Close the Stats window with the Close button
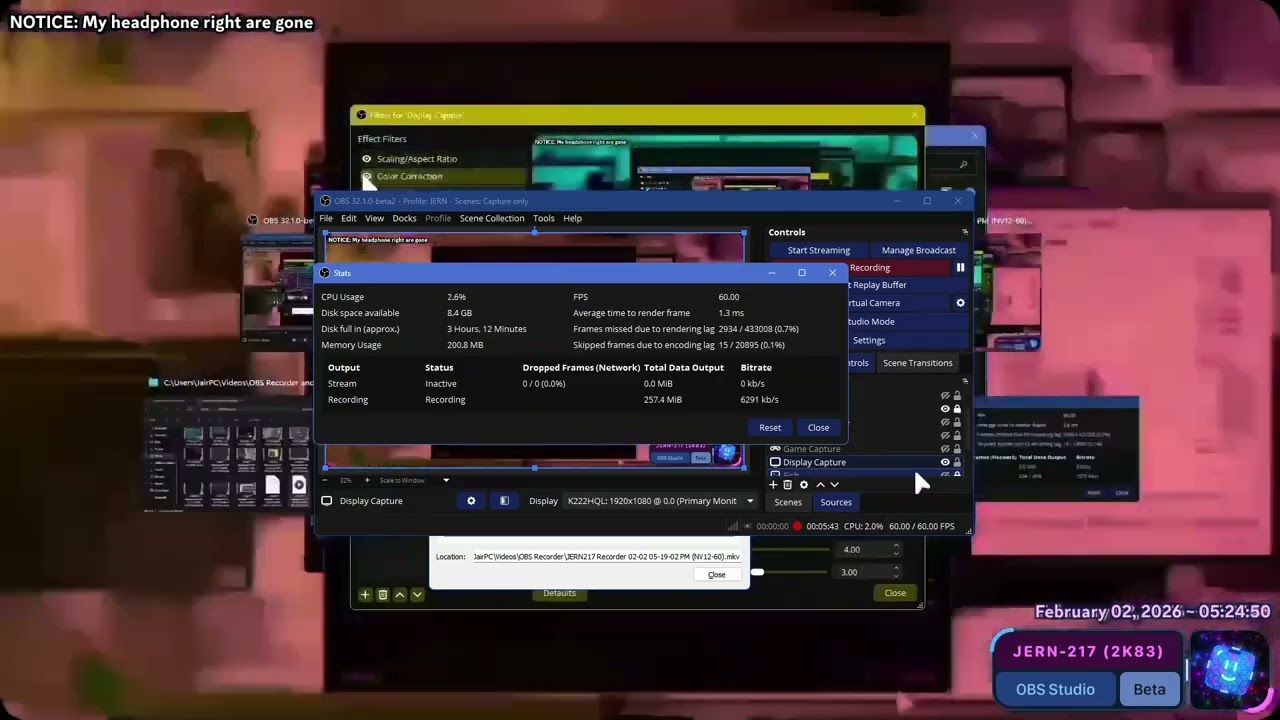 point(818,428)
